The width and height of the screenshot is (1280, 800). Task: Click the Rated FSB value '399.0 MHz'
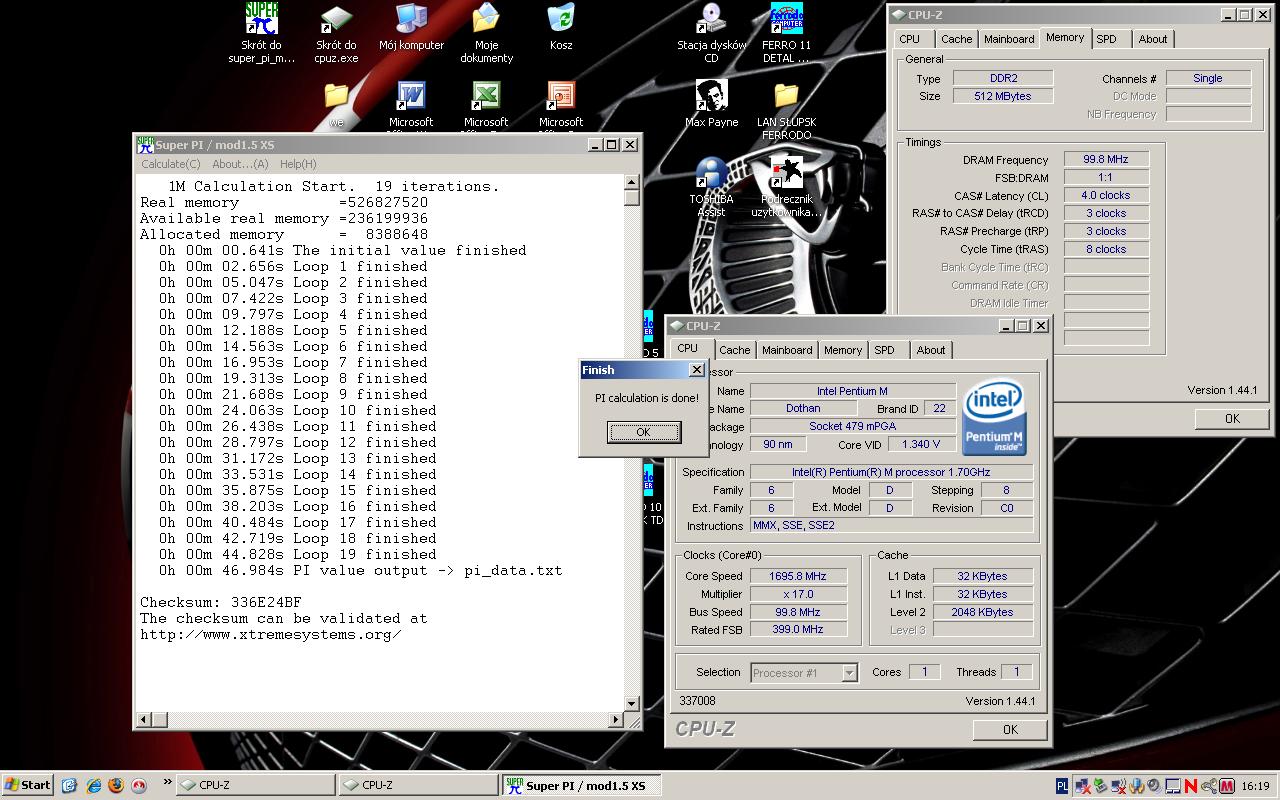(797, 630)
